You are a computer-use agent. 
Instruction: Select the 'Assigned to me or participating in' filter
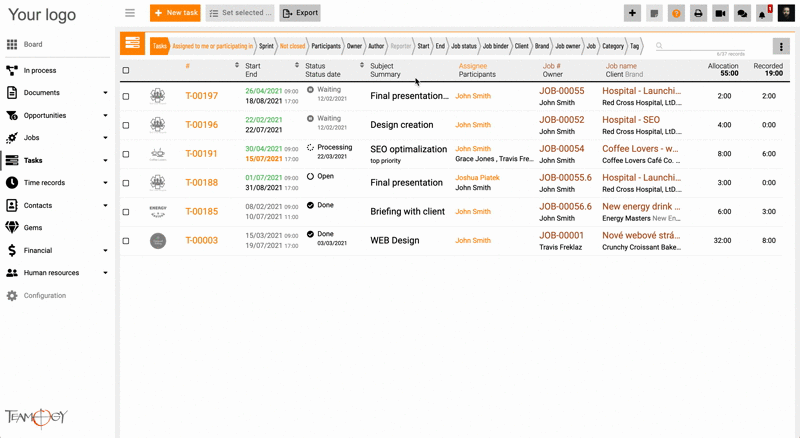212,46
